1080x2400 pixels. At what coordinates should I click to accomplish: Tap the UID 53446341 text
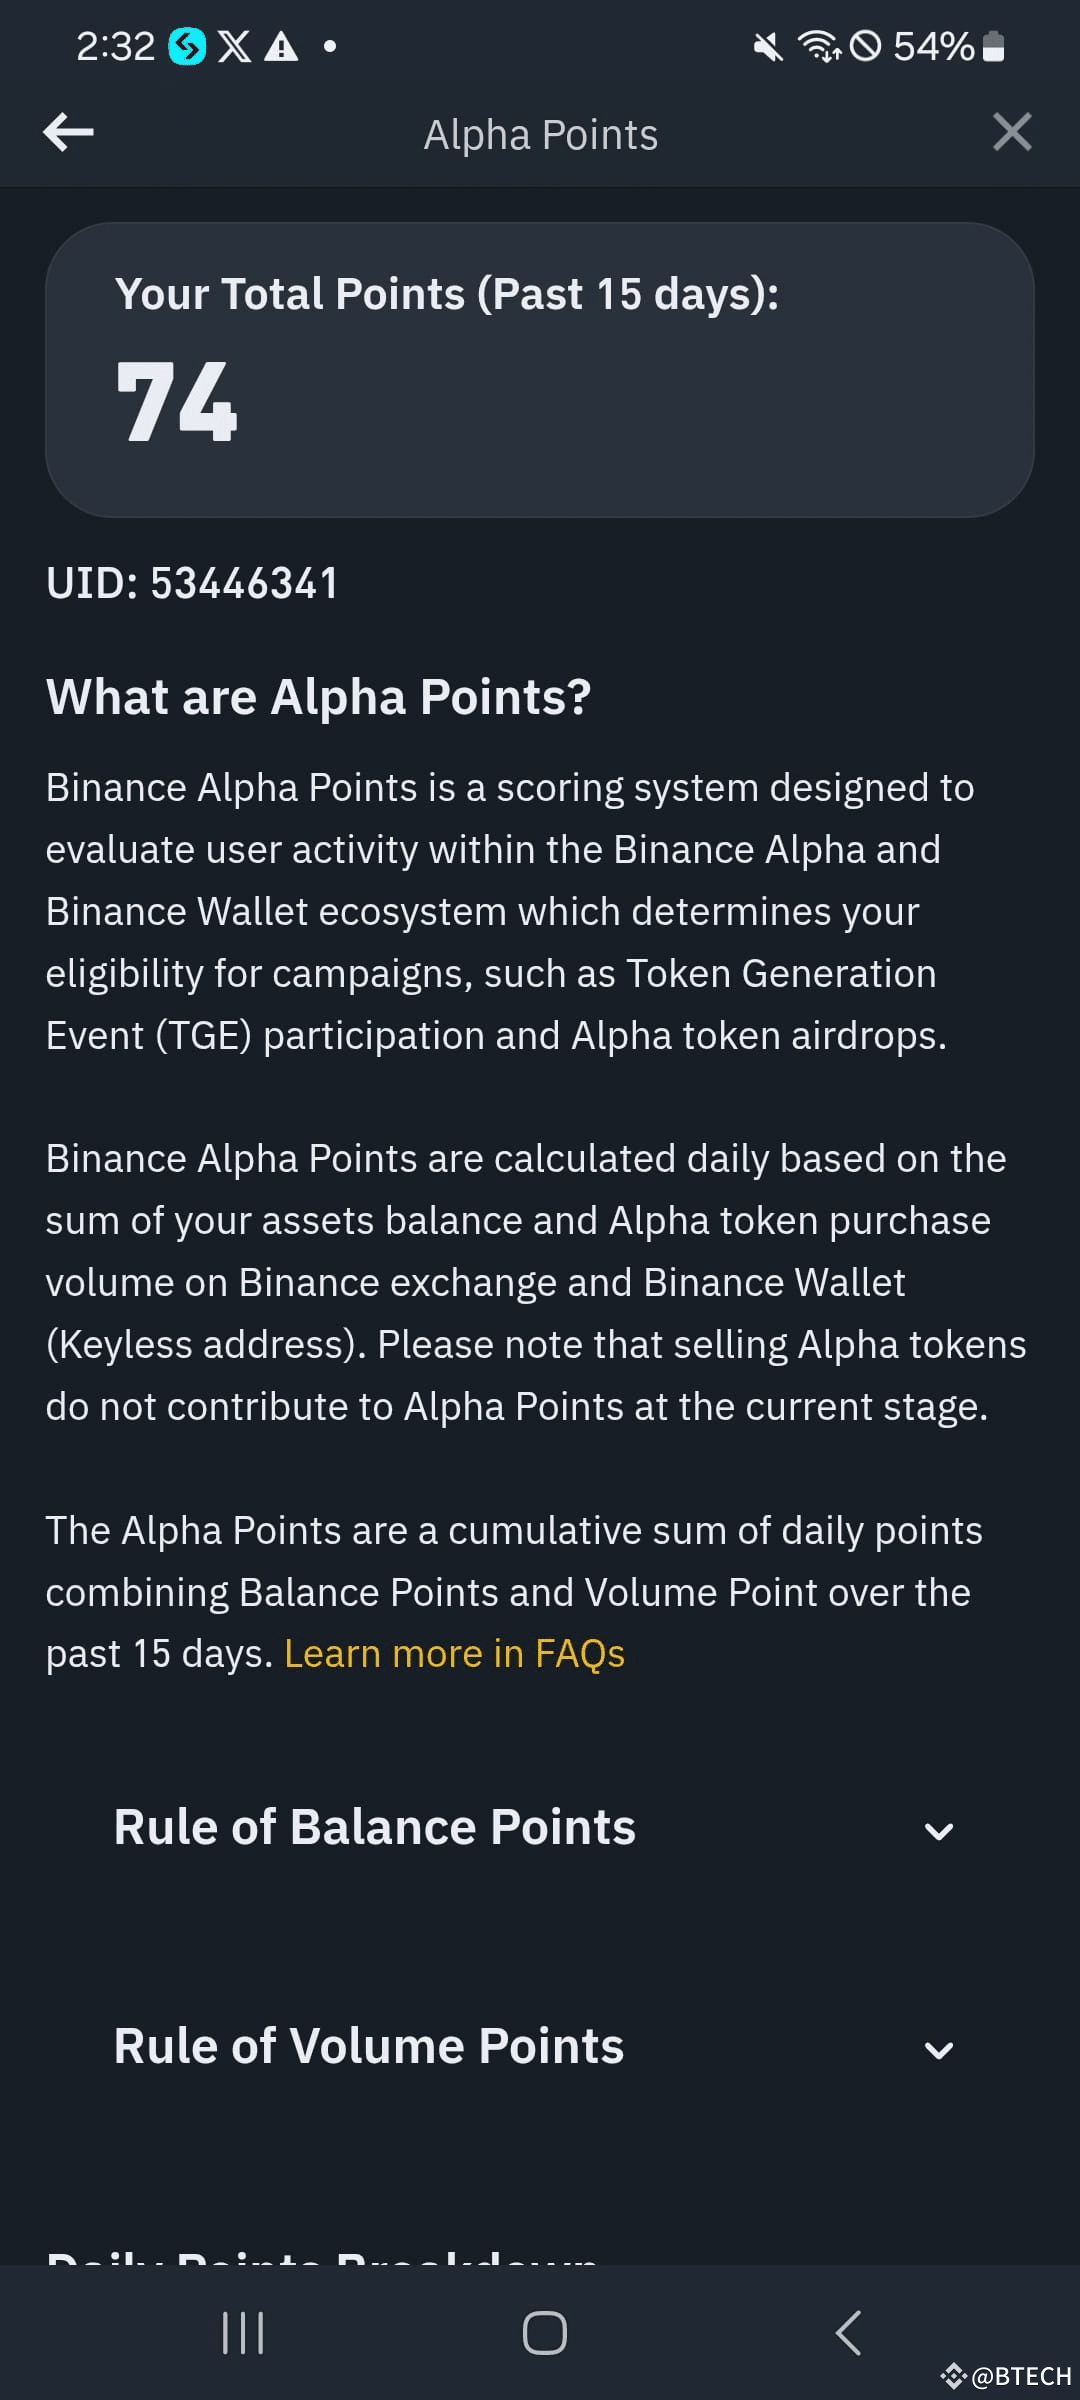pos(193,584)
